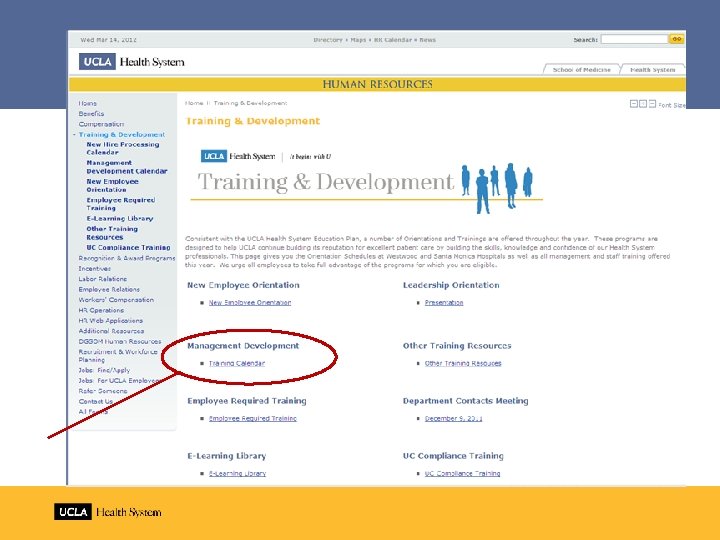This screenshot has width=720, height=540.
Task: Open the New Employee Orientation content link
Action: 250,303
